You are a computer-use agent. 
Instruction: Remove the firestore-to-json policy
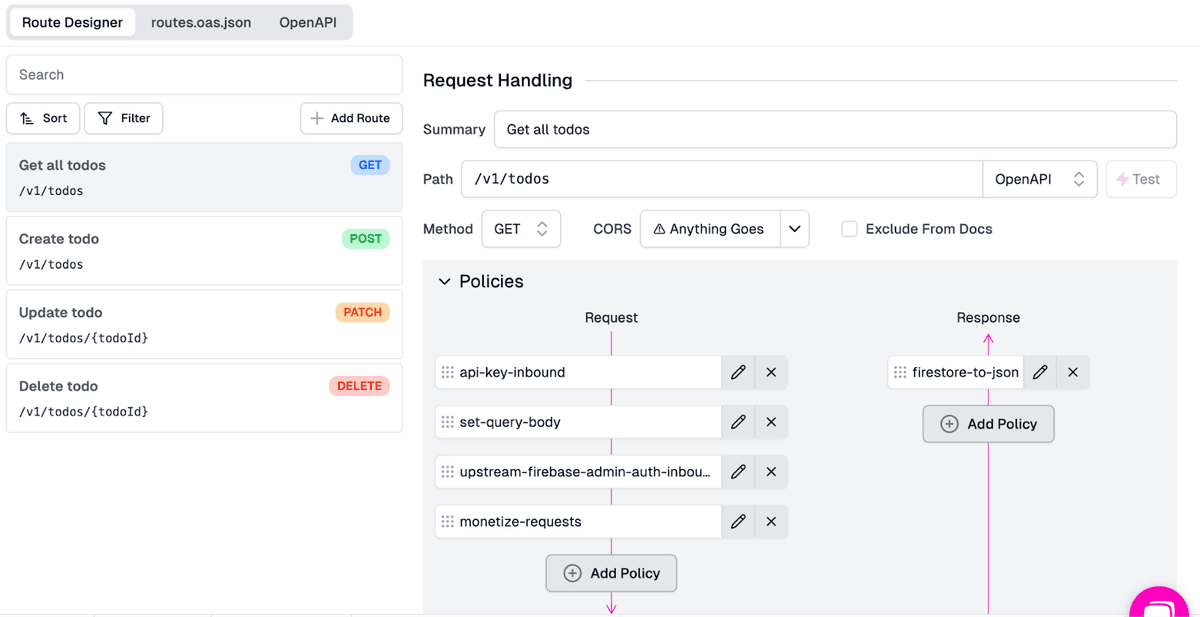1073,372
